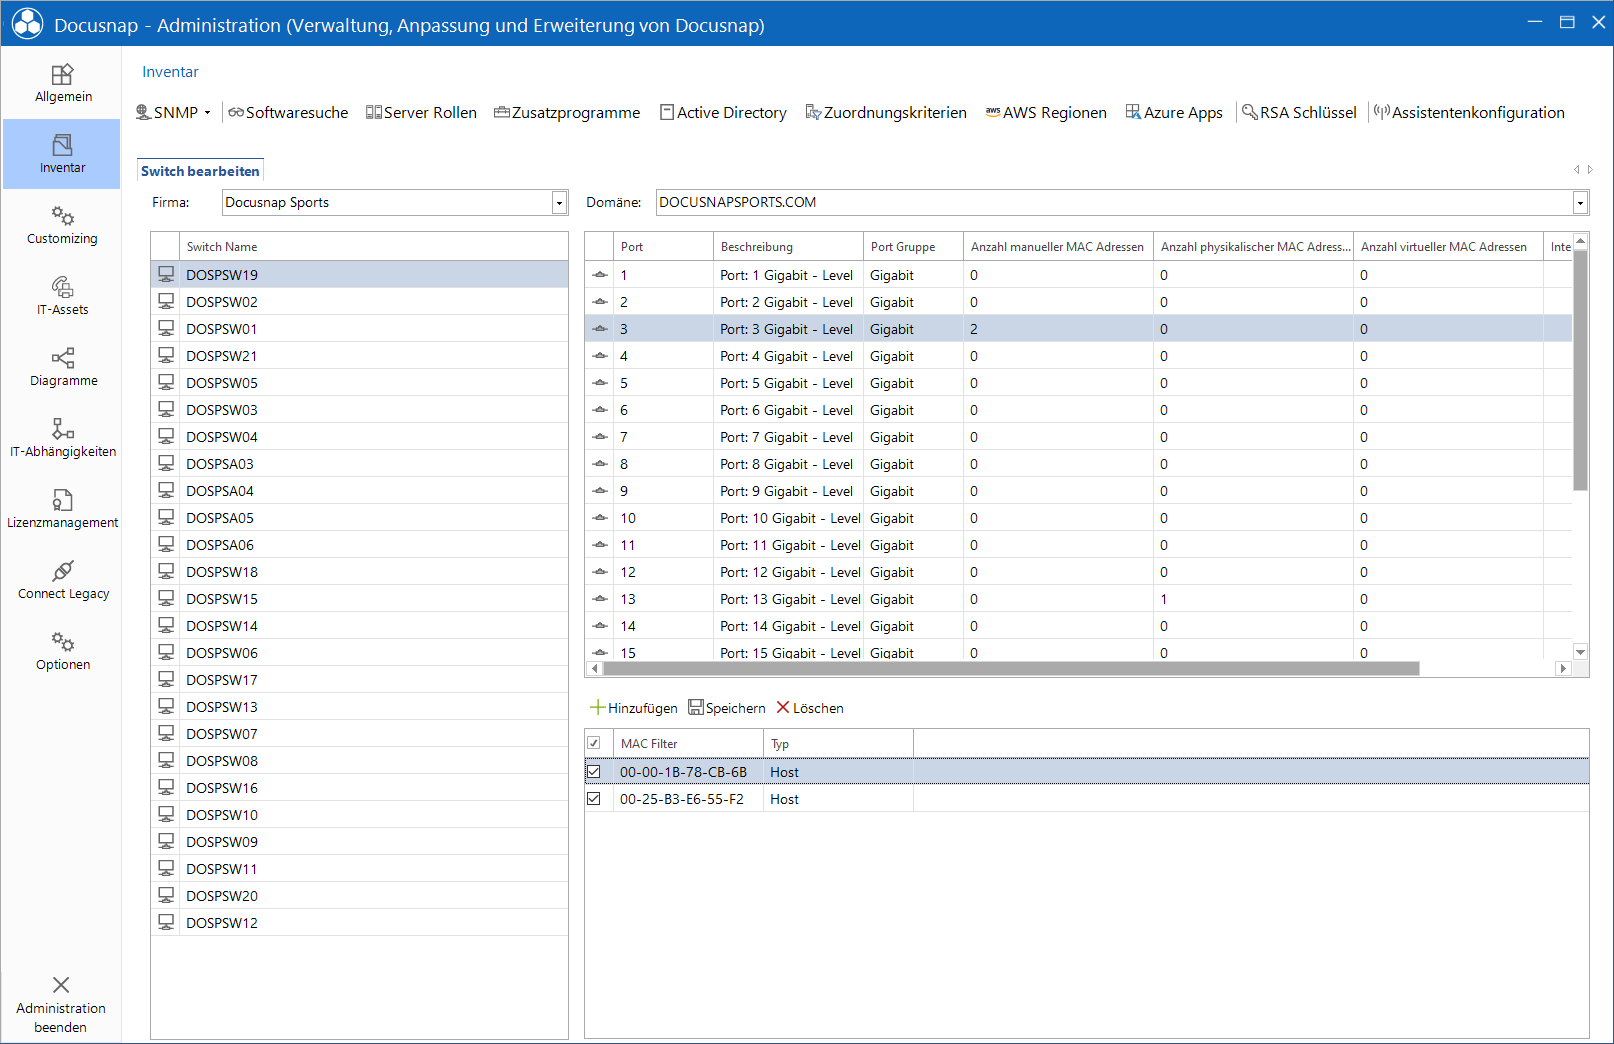1614x1044 pixels.
Task: Select switch DOSPSW21 in list
Action: pos(359,355)
